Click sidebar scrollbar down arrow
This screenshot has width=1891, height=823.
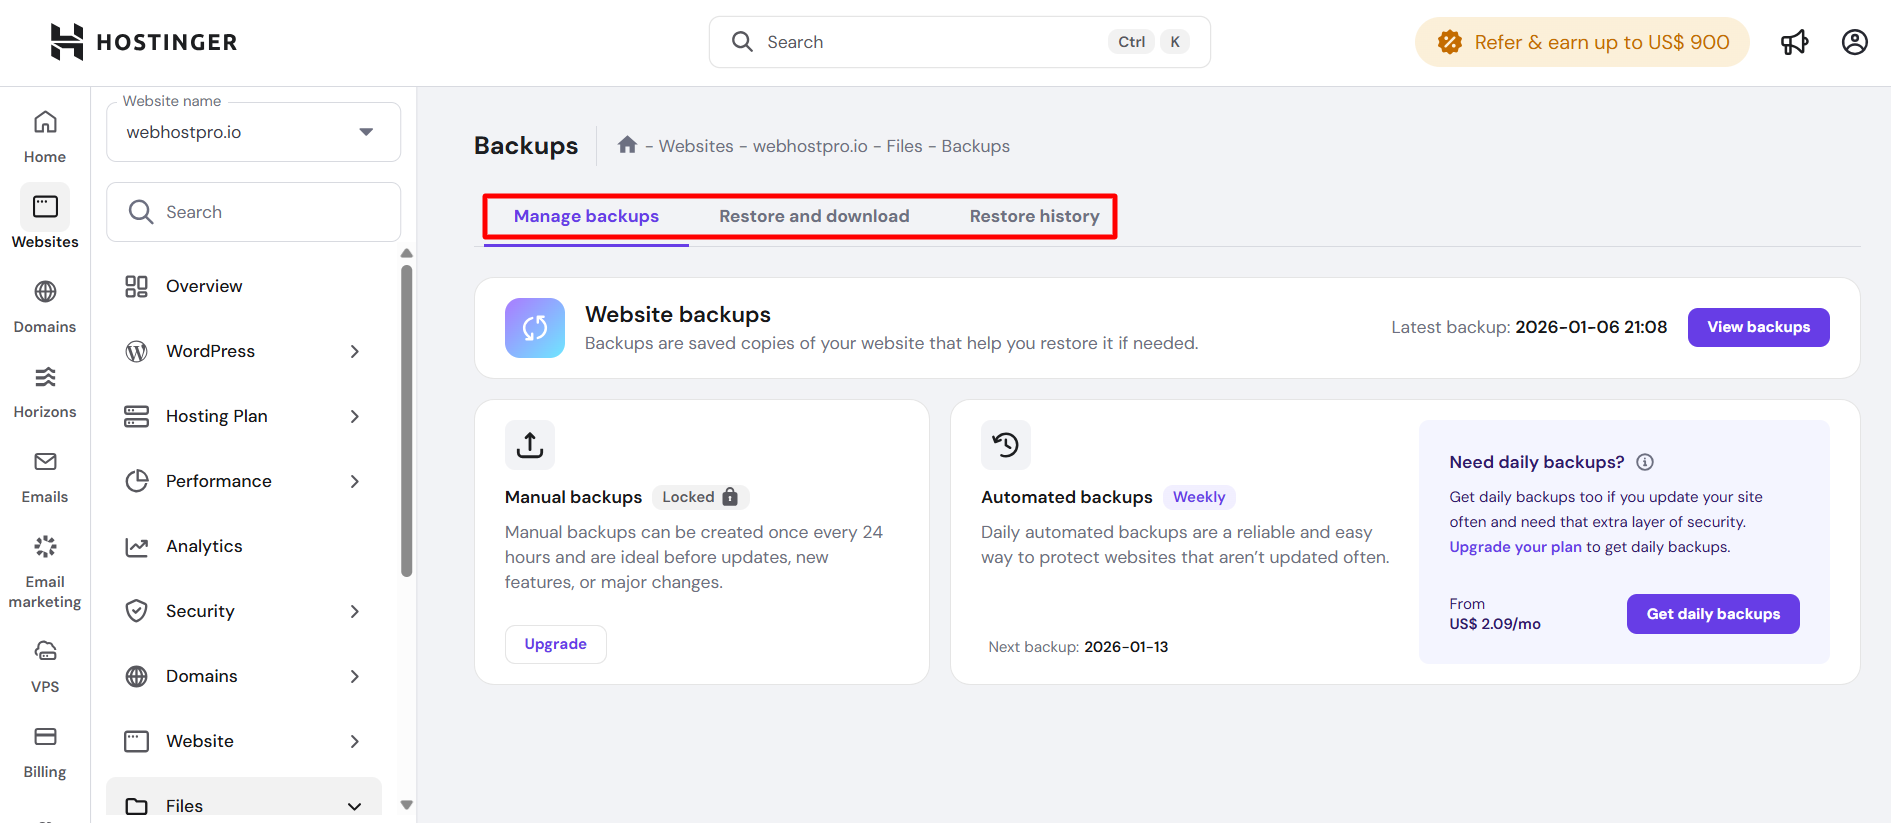pyautogui.click(x=406, y=804)
